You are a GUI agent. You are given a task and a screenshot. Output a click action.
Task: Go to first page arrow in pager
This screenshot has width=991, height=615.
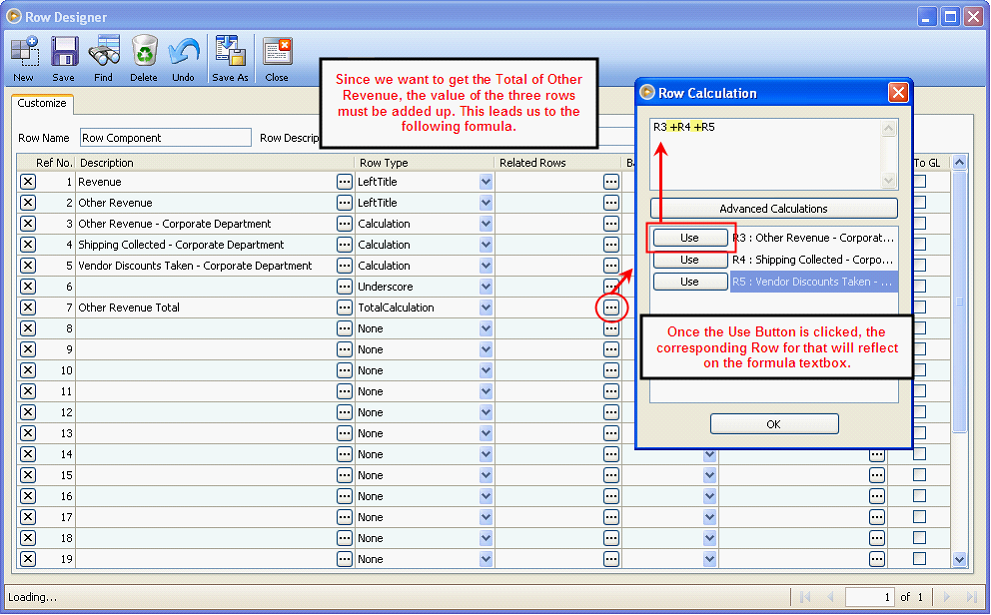(x=805, y=597)
